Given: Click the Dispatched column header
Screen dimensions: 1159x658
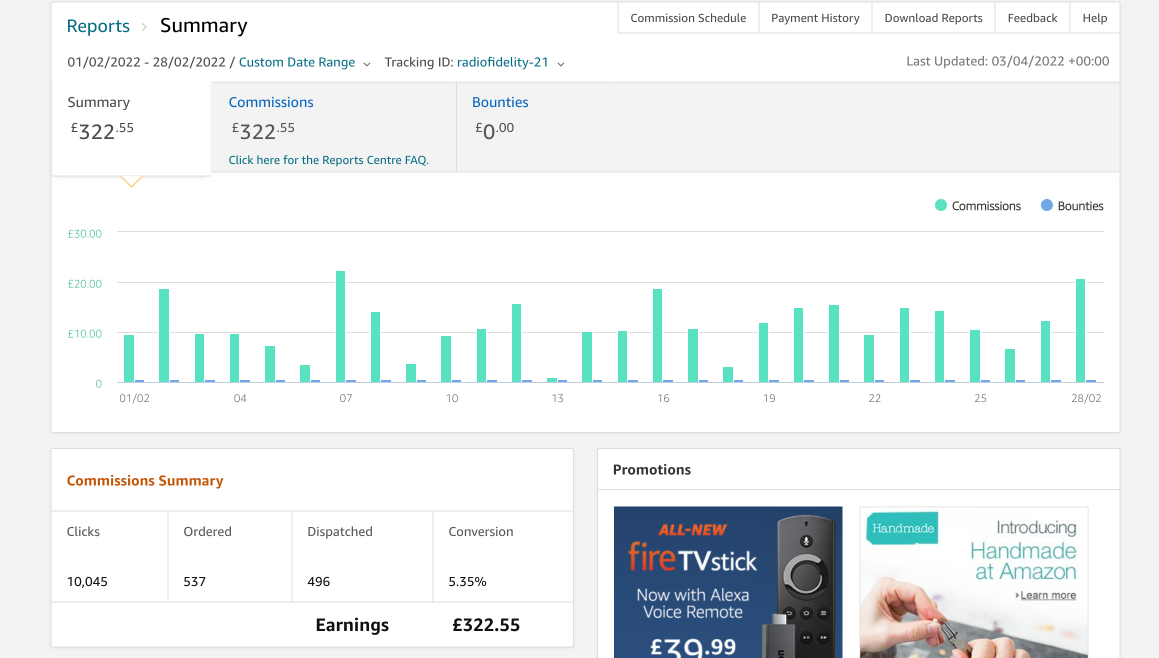Looking at the screenshot, I should (x=340, y=532).
